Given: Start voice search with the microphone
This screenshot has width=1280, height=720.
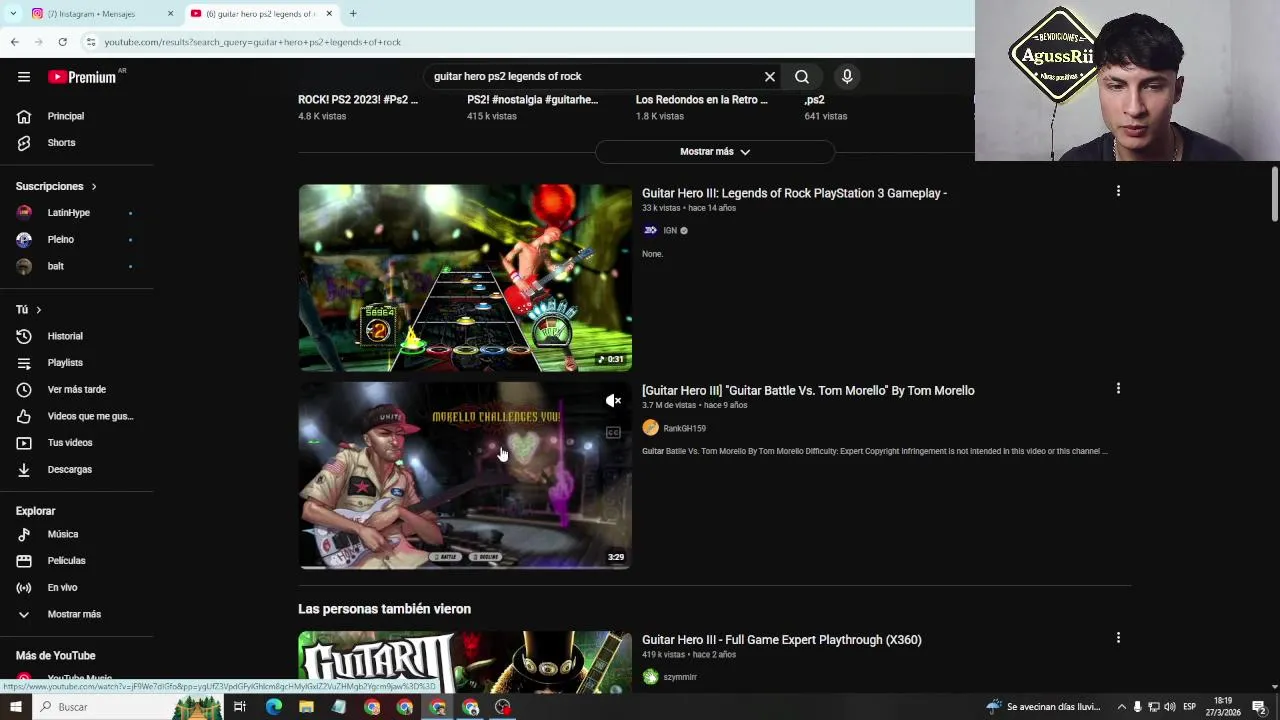Looking at the screenshot, I should pyautogui.click(x=847, y=77).
